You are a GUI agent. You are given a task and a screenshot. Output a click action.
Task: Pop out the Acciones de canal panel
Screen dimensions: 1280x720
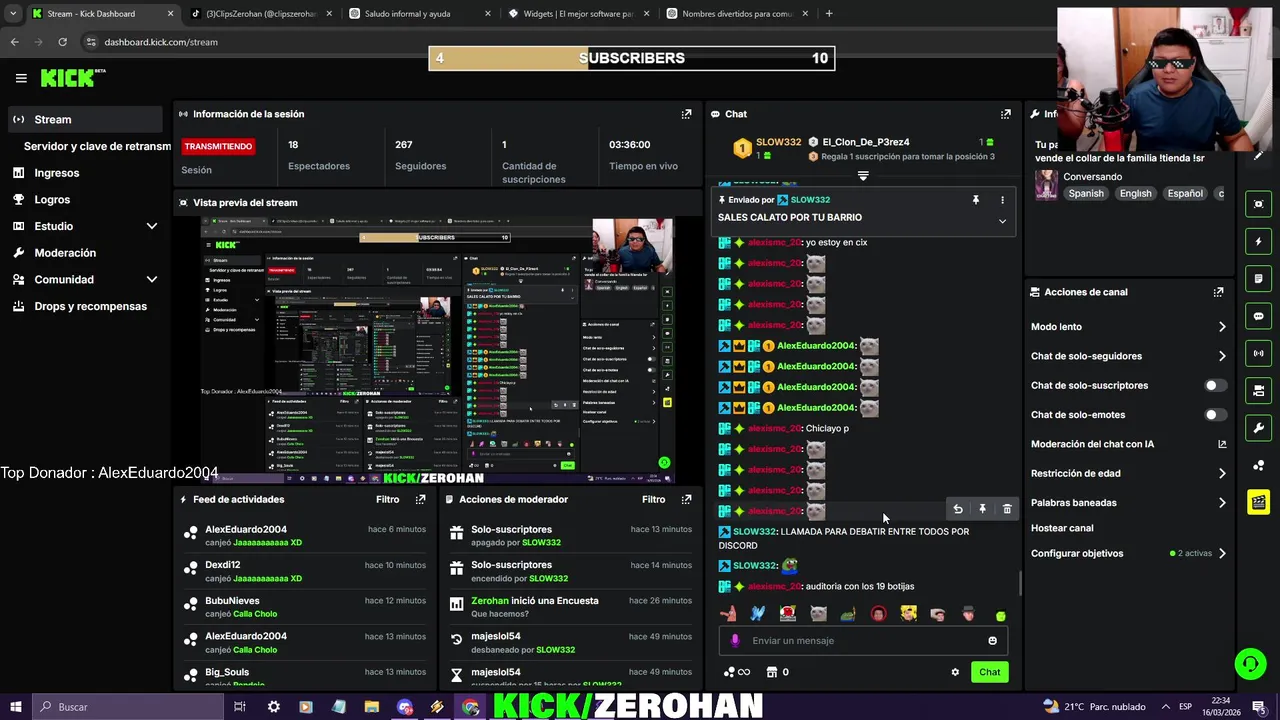coord(1218,292)
